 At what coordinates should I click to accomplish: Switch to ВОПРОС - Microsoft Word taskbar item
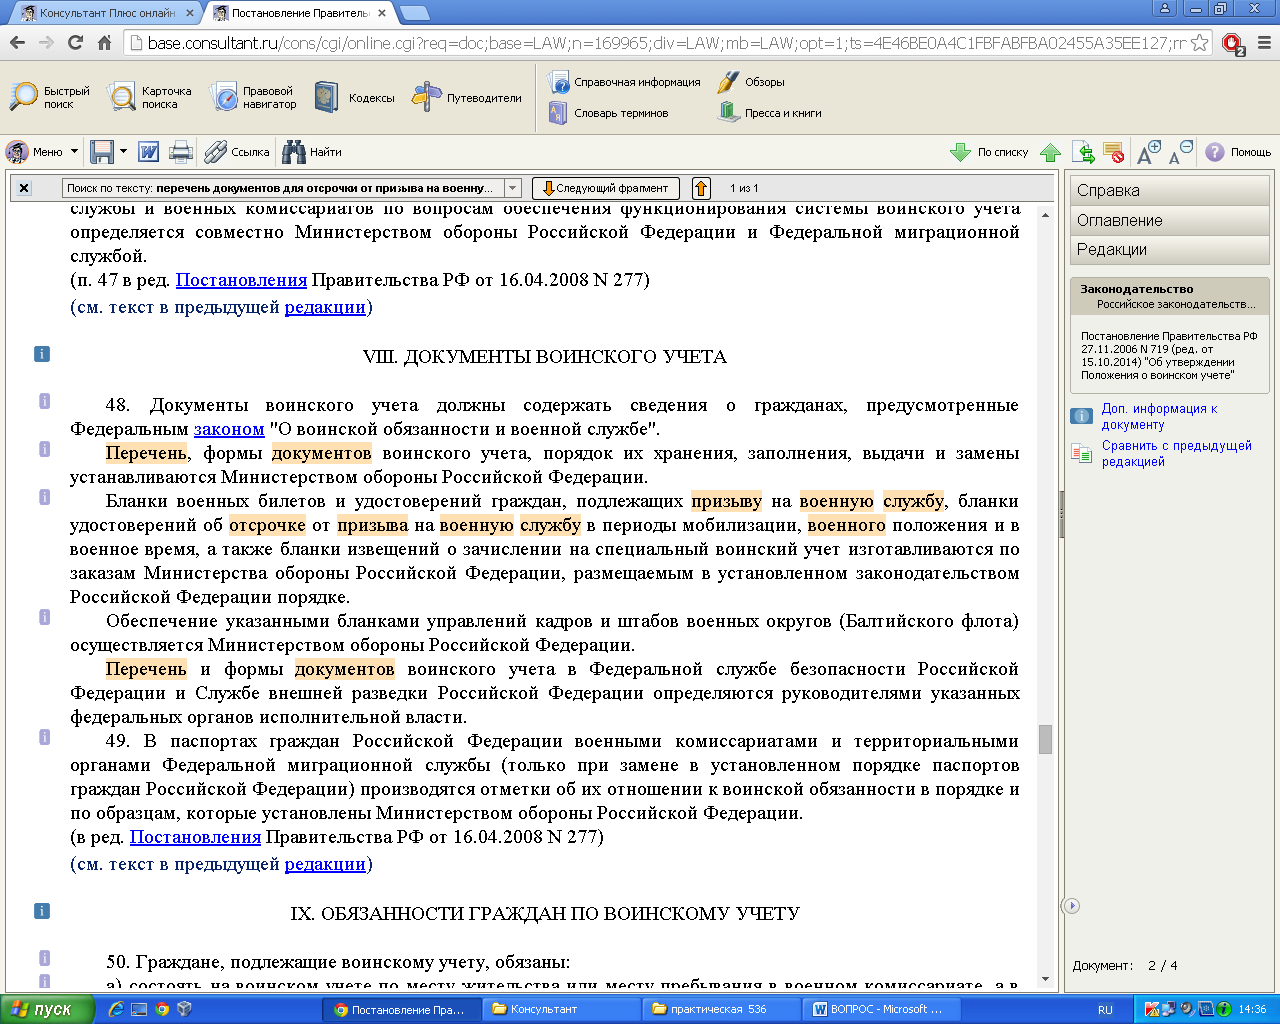click(880, 1009)
